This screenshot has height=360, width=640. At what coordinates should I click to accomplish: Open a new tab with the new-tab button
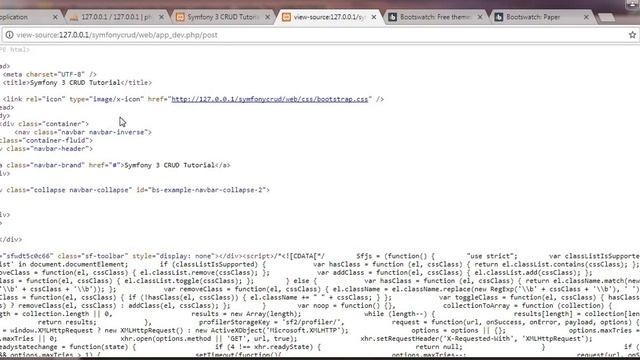(606, 18)
